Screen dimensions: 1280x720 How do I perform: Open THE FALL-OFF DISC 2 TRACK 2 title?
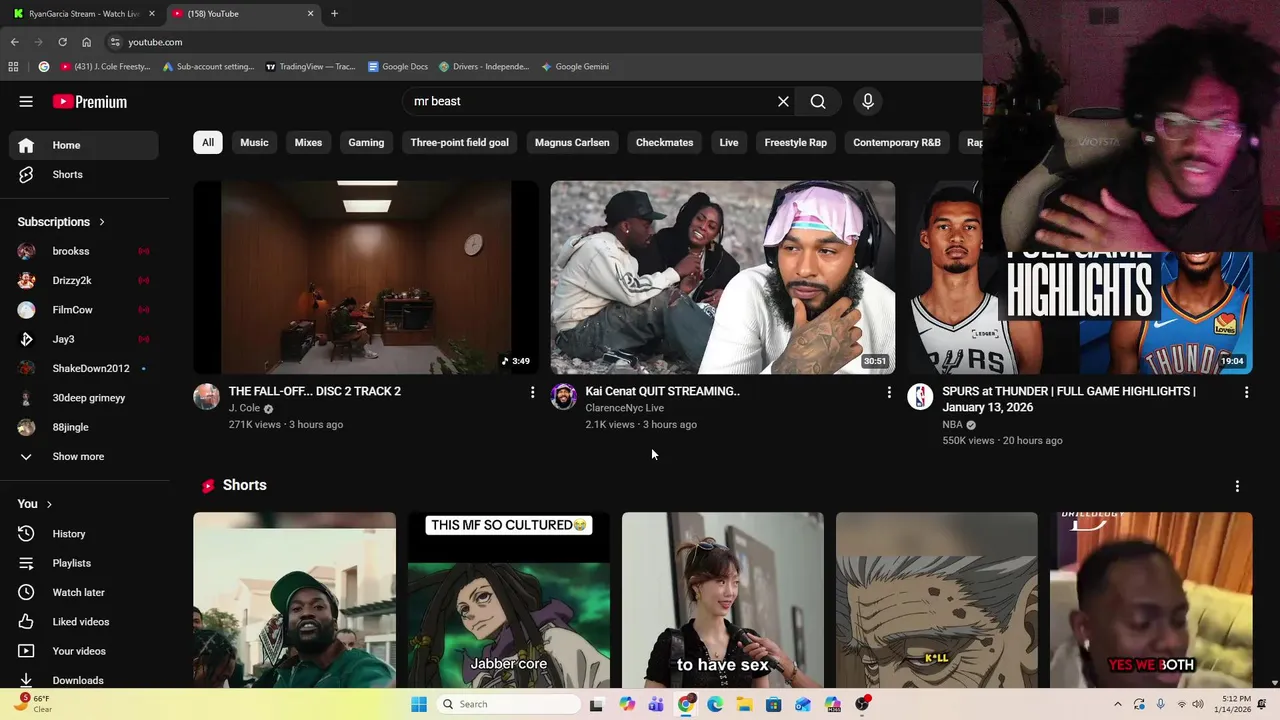[314, 391]
